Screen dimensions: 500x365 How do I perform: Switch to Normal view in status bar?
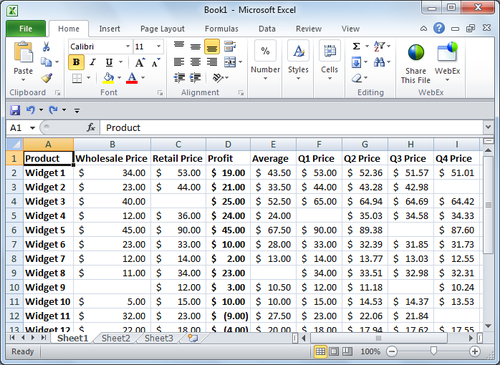point(320,351)
